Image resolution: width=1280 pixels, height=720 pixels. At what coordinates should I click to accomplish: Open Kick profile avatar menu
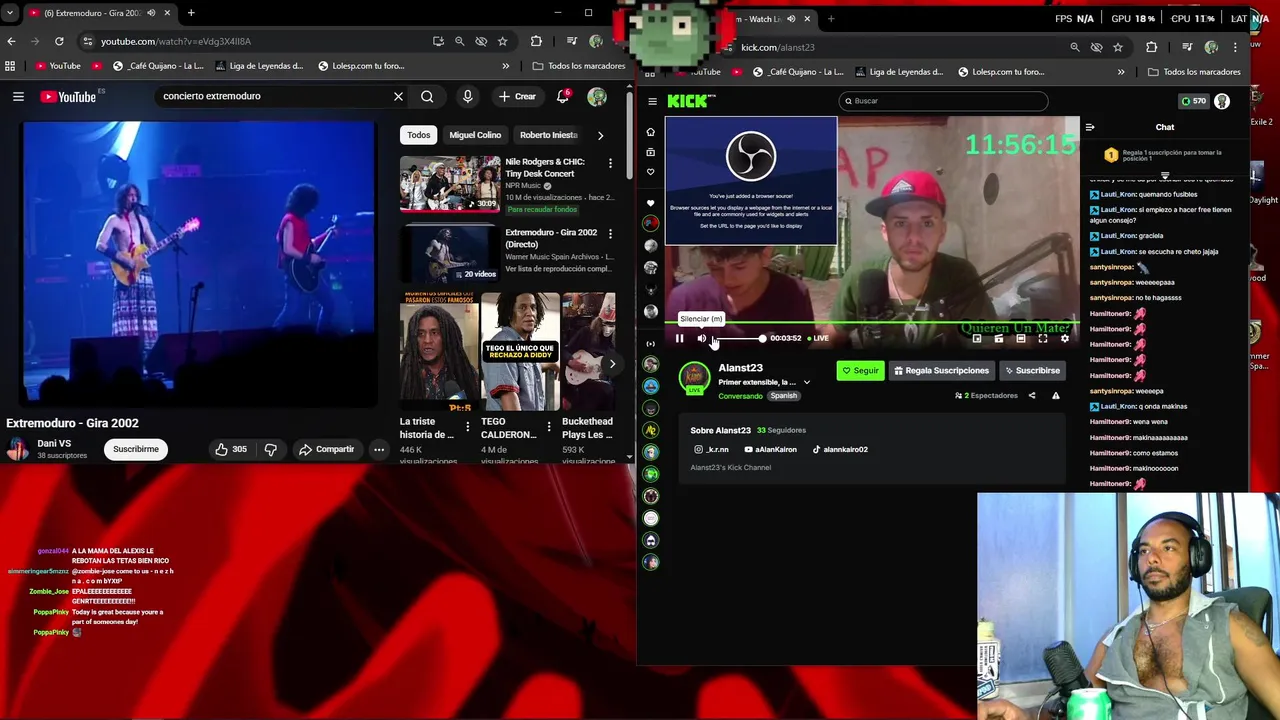1221,101
